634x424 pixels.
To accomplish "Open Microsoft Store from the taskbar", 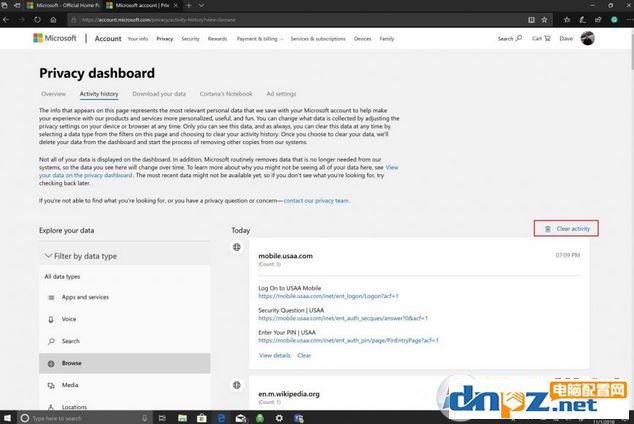I will click(201, 418).
